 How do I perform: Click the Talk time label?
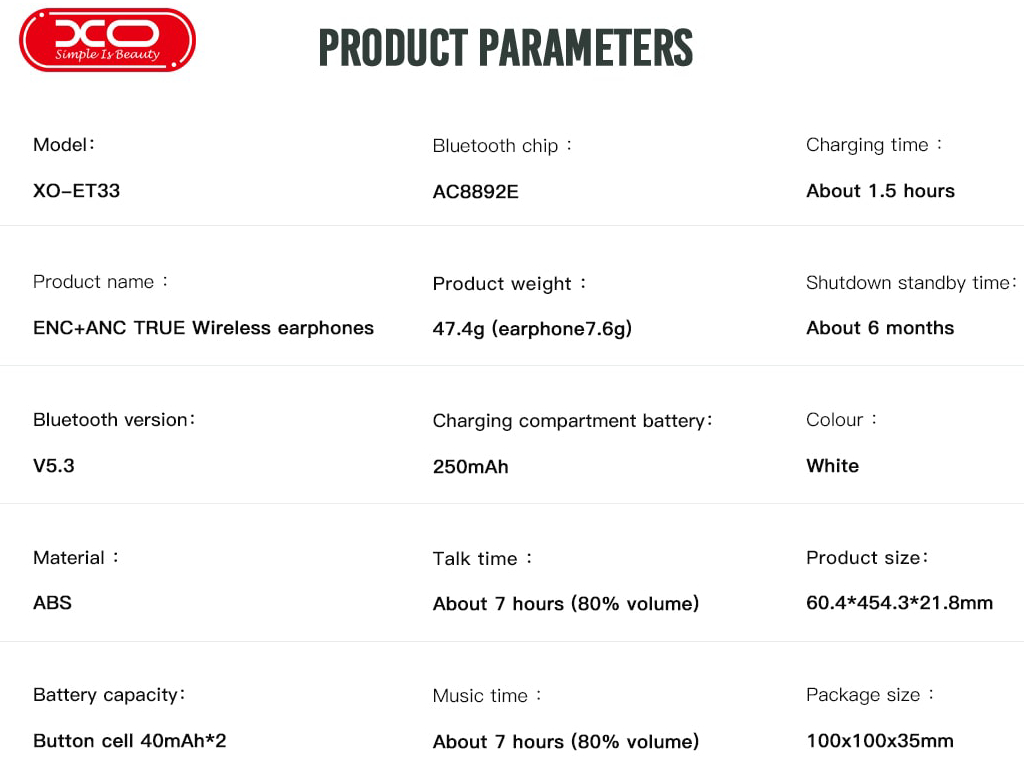pos(475,559)
